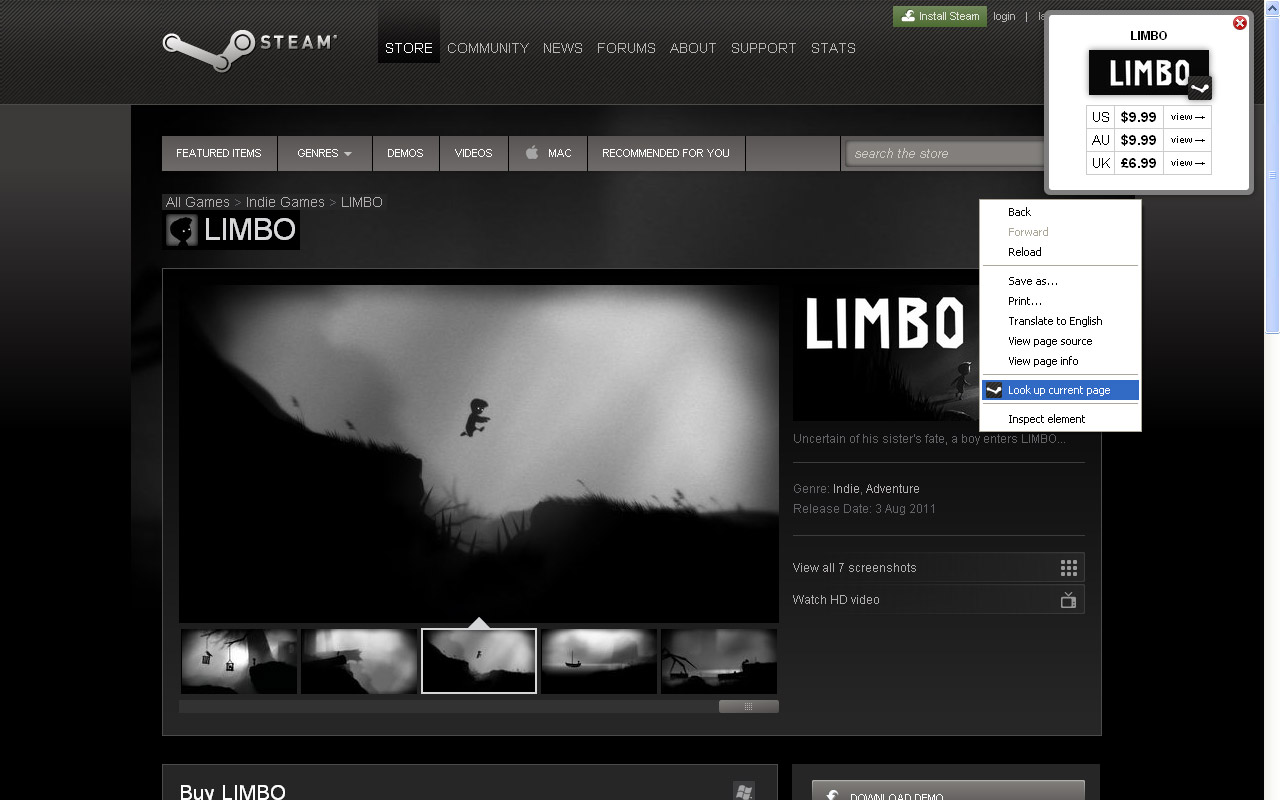This screenshot has height=800, width=1280.
Task: Click the Steam logo in the header
Action: [249, 48]
